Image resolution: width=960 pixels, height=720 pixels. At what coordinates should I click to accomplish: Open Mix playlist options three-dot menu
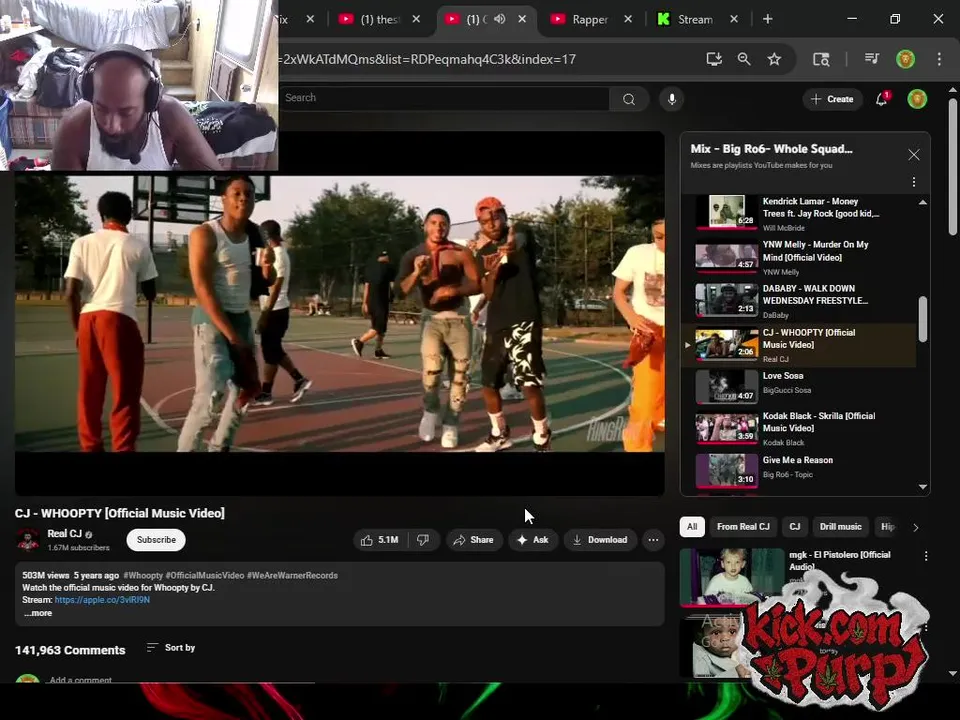(913, 182)
